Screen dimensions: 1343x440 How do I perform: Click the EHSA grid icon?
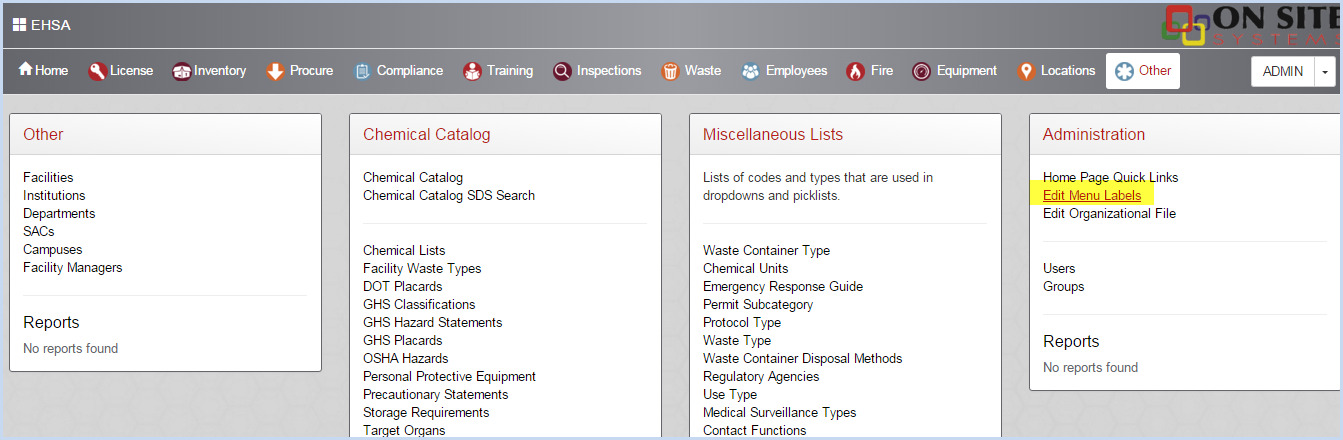point(19,25)
